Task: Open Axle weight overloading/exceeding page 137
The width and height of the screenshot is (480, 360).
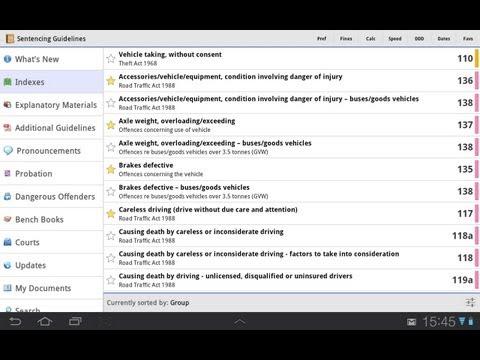Action: tap(292, 125)
